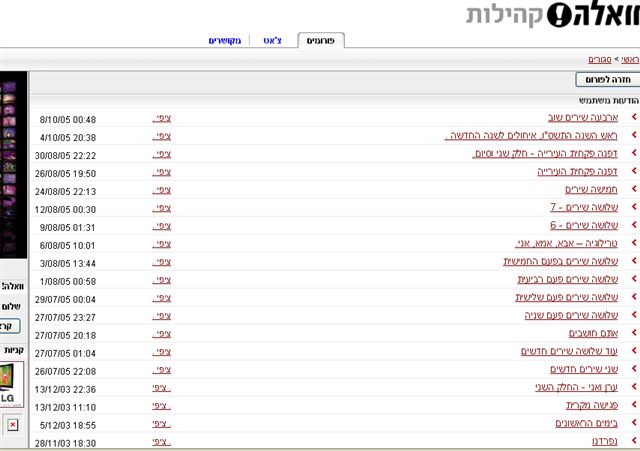Click red arrow beside ארבעה שירים שוב
Image resolution: width=640 pixels, height=451 pixels.
coord(633,119)
